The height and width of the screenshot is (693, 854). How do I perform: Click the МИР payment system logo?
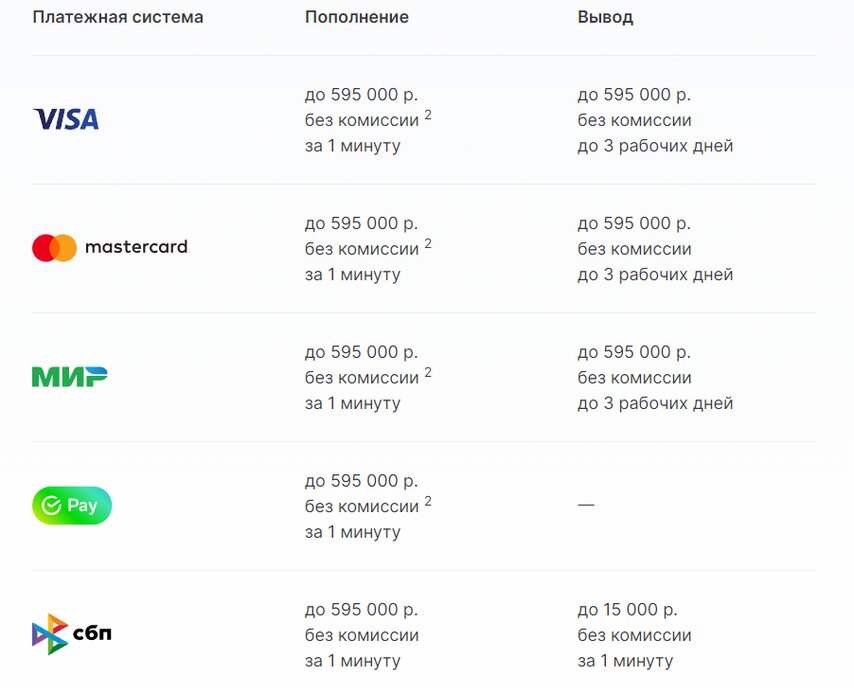click(69, 377)
